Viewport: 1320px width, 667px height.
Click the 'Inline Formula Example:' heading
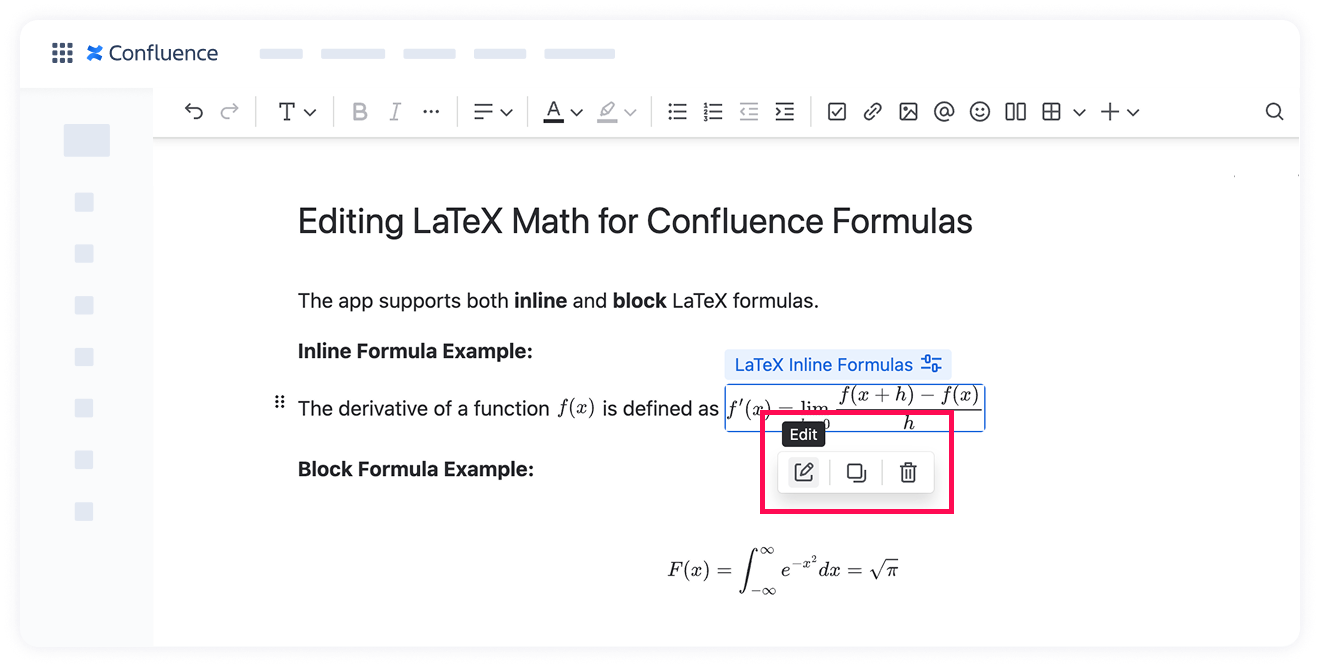tap(415, 351)
